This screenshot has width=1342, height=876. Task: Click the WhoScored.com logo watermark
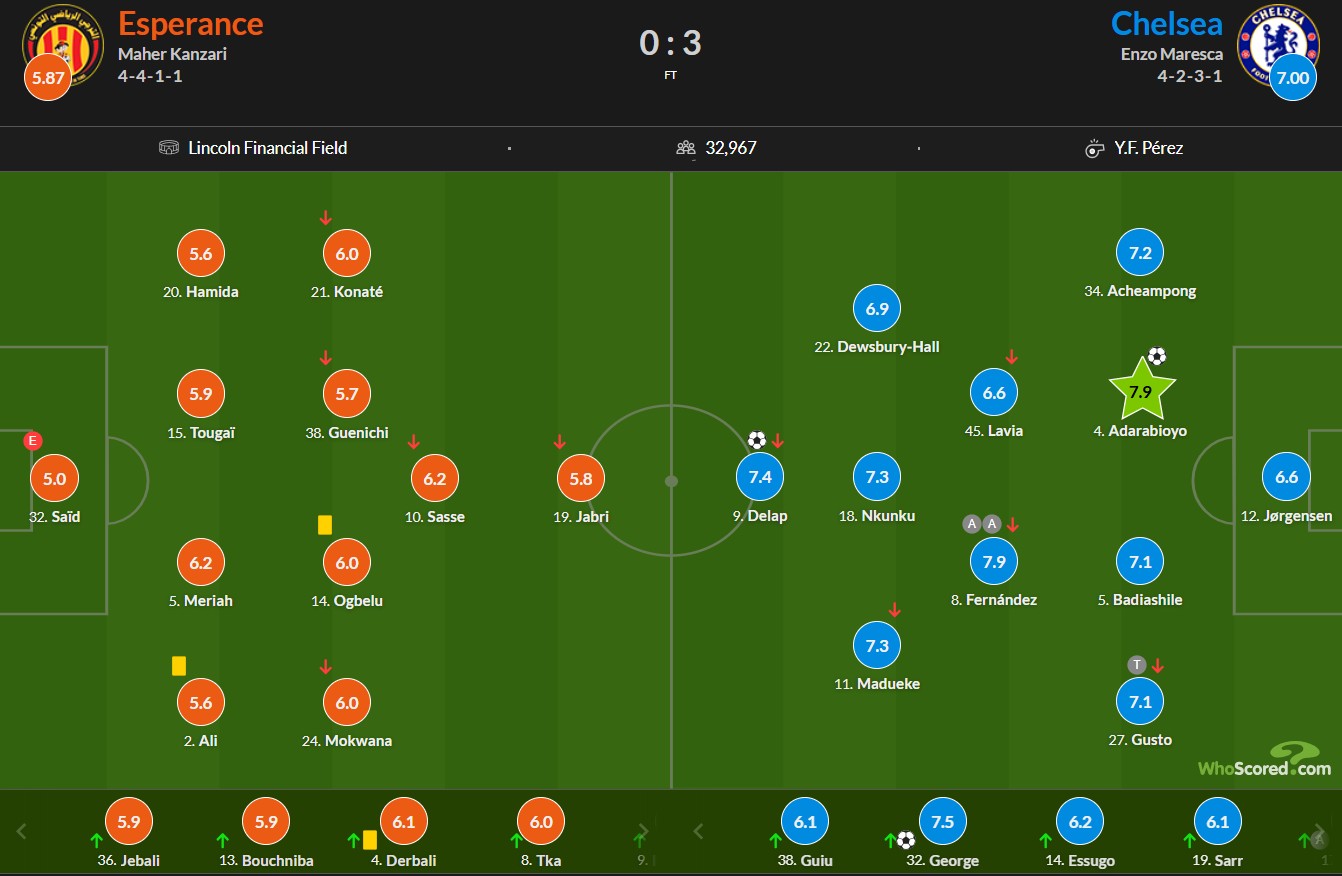tap(1265, 759)
